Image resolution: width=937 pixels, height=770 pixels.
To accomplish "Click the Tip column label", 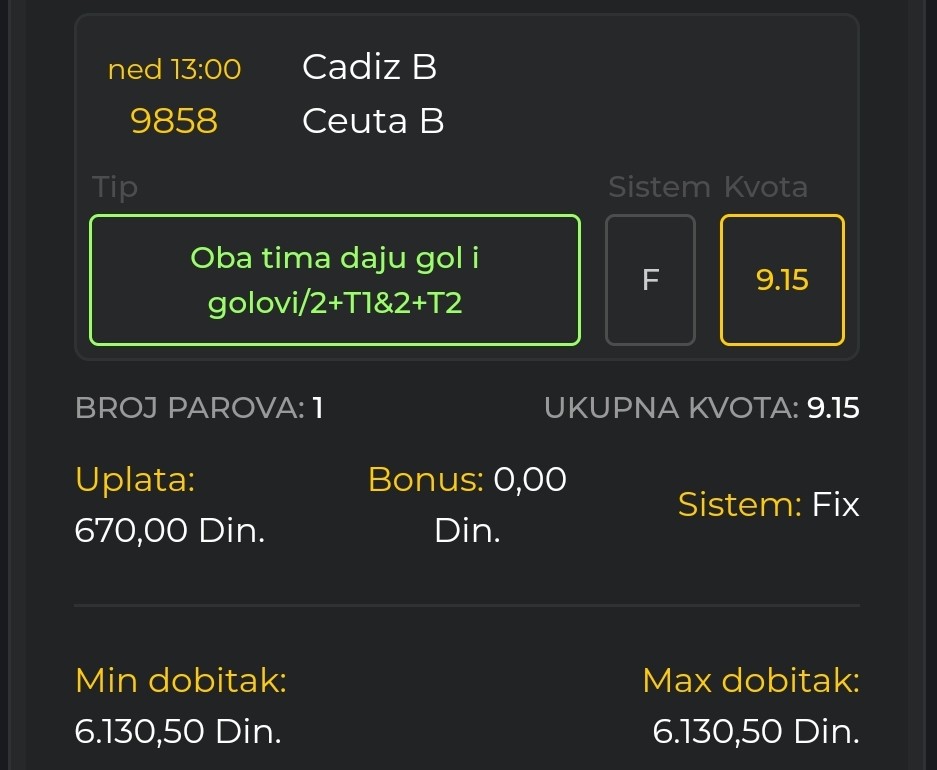I will tap(115, 187).
